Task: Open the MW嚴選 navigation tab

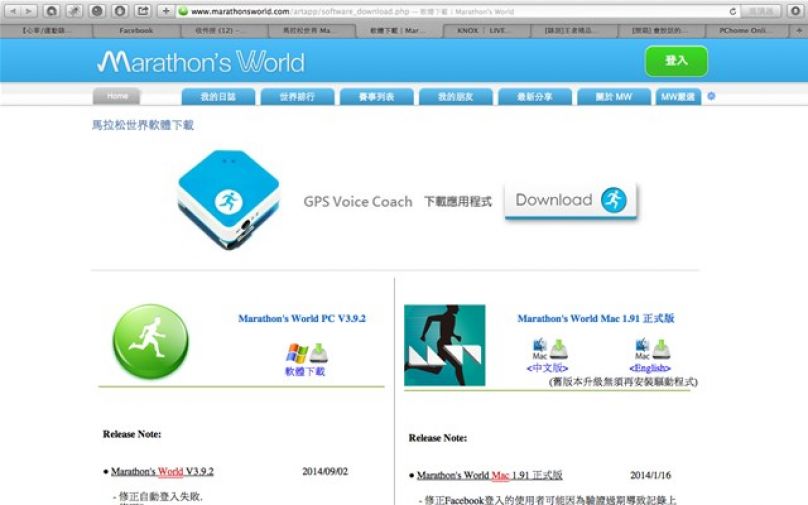Action: tap(678, 97)
